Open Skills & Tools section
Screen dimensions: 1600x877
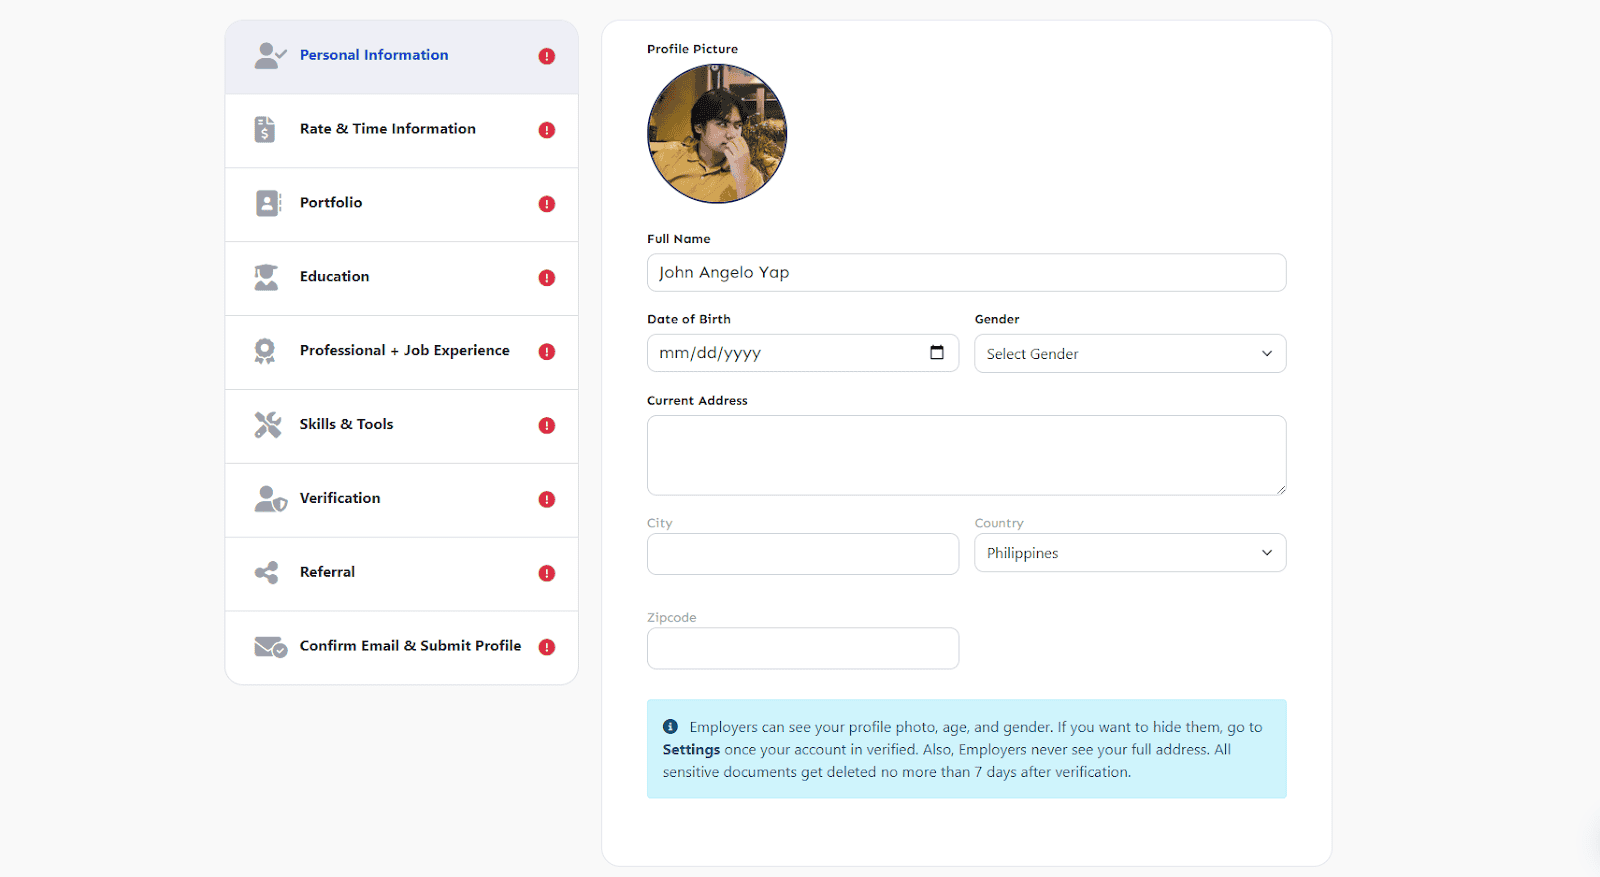[x=402, y=427]
